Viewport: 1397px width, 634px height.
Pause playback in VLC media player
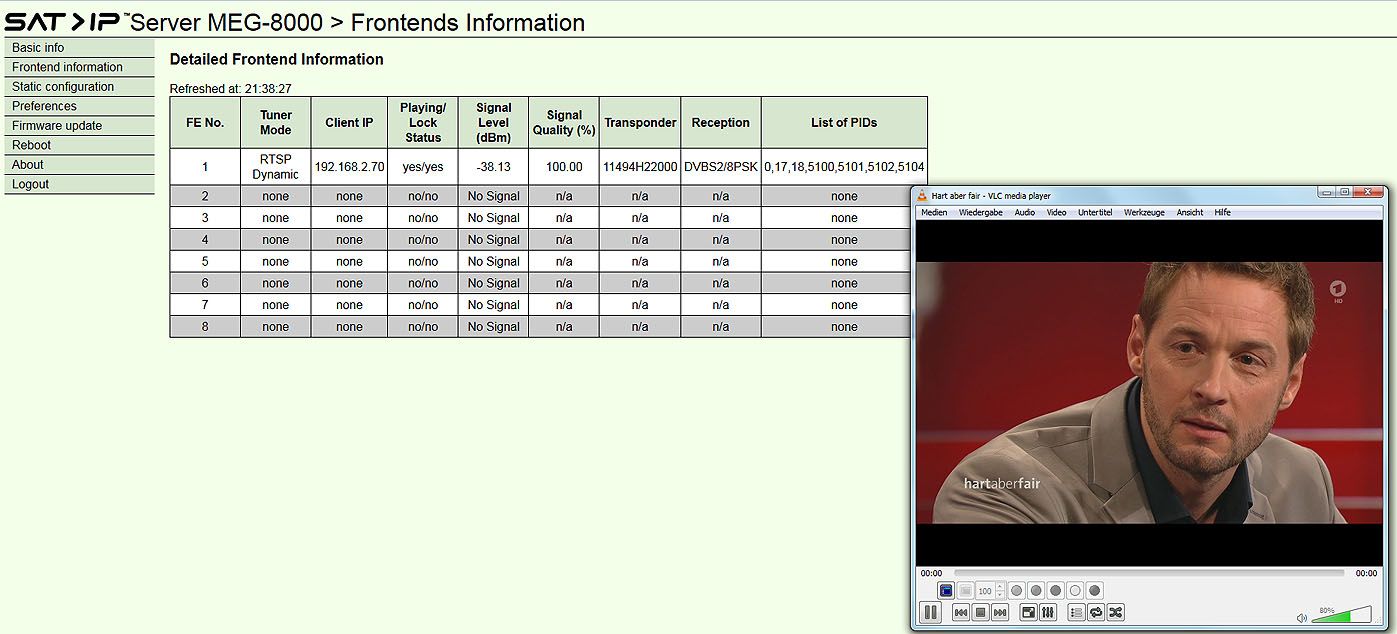coord(931,612)
